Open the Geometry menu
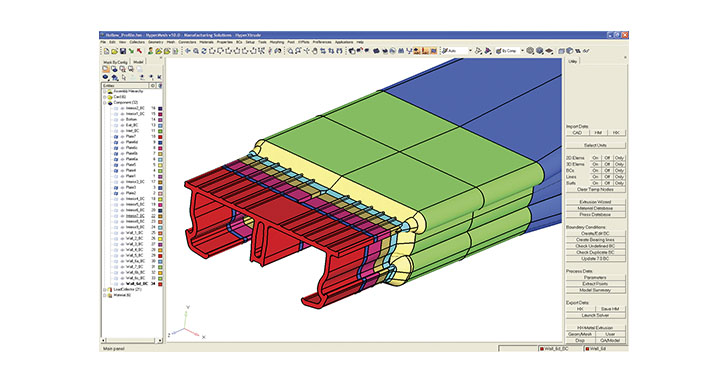Image resolution: width=726 pixels, height=383 pixels. point(156,42)
